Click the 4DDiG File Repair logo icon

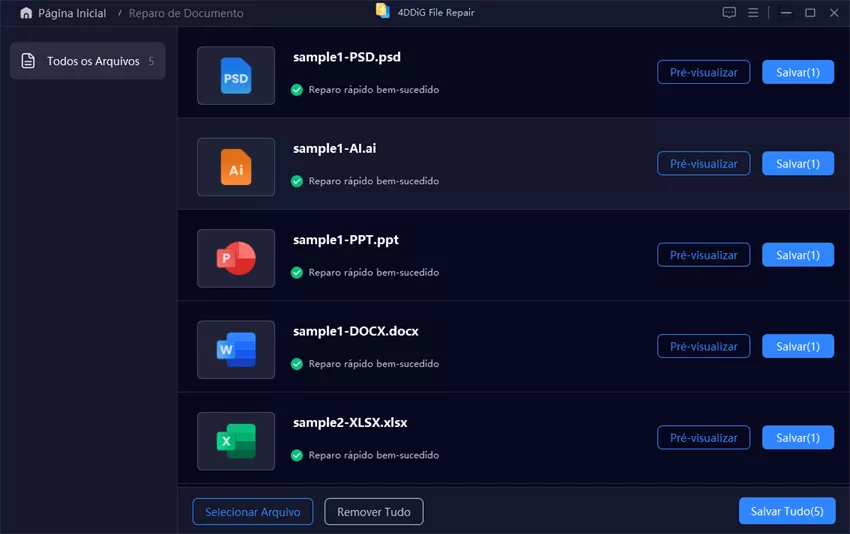click(382, 11)
